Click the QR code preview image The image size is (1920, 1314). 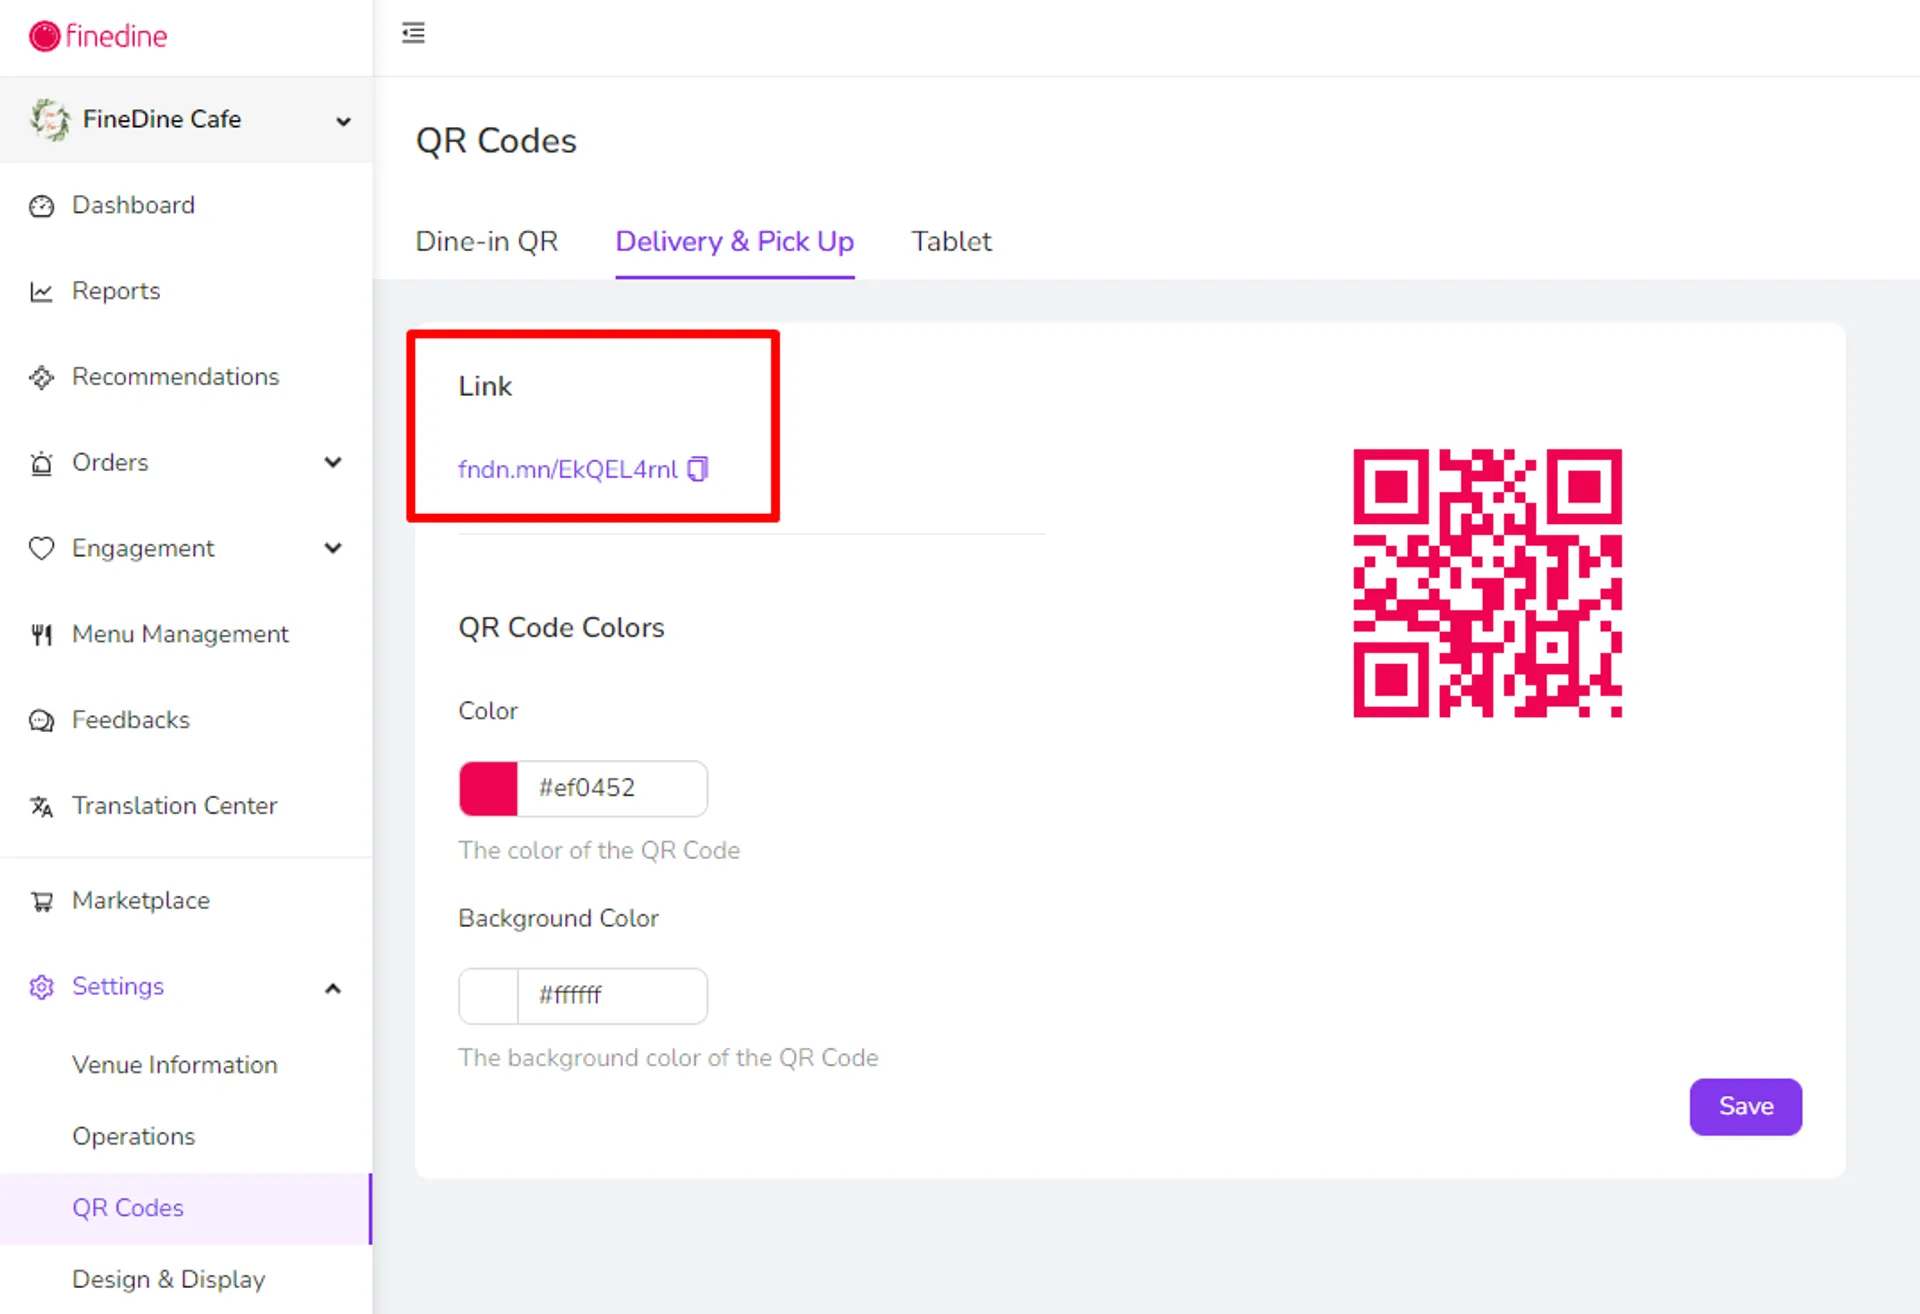pyautogui.click(x=1488, y=583)
